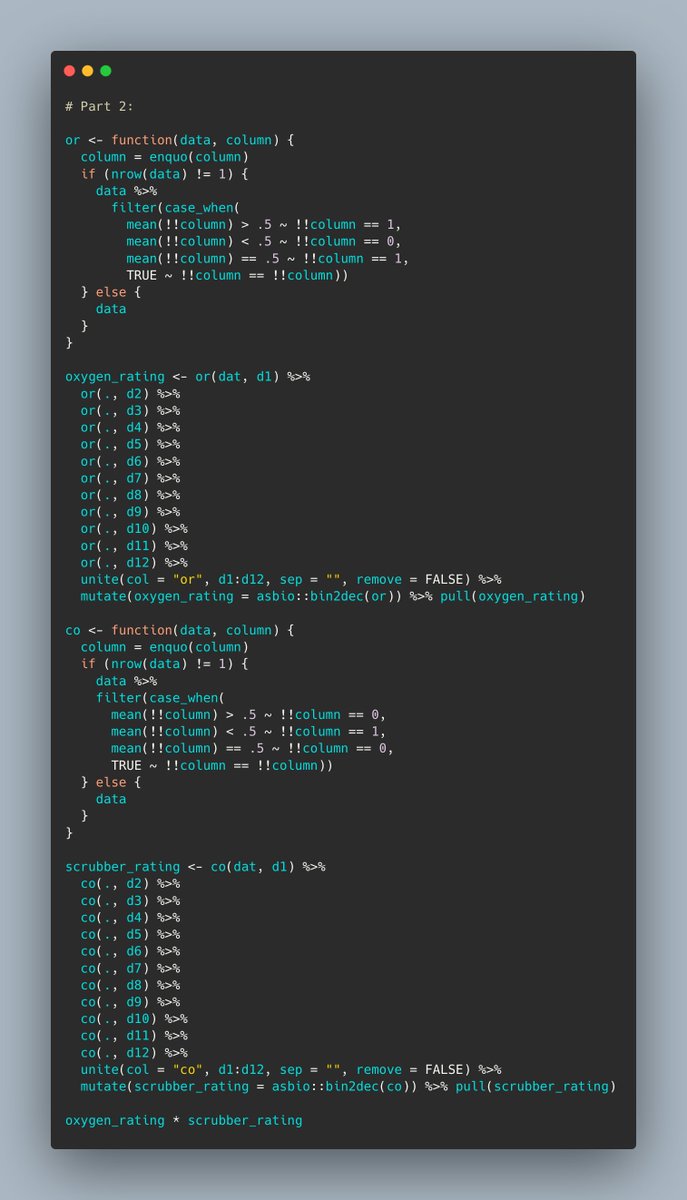
Task: Click the 'or(., d3) %>%' line
Action: pyautogui.click(x=130, y=410)
